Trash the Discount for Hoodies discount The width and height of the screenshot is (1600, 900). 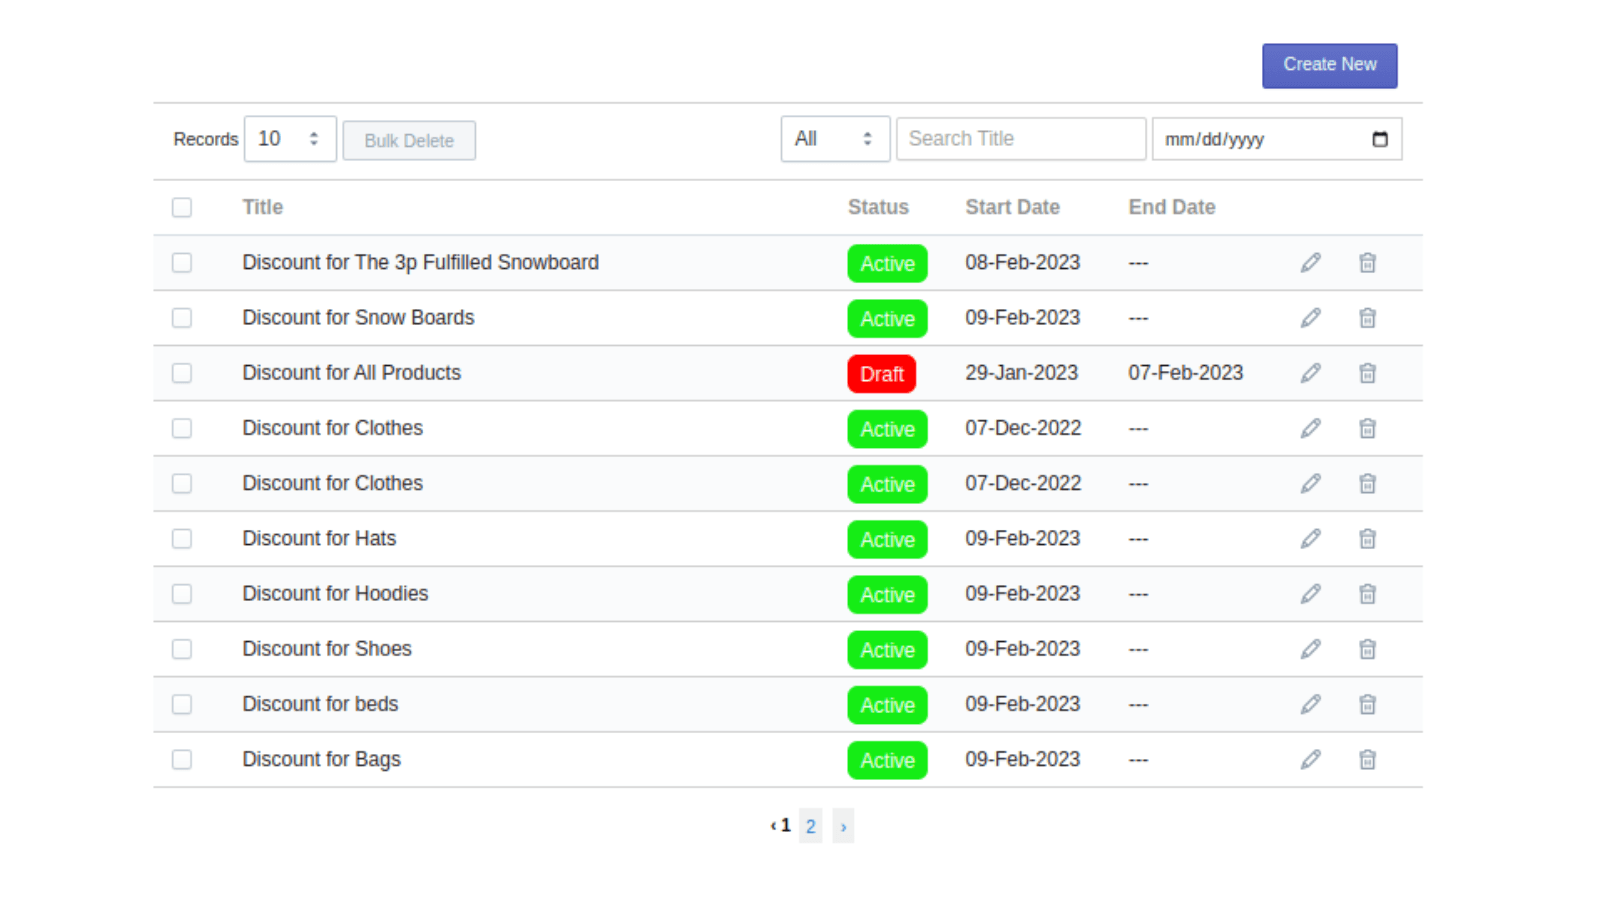[x=1367, y=594]
